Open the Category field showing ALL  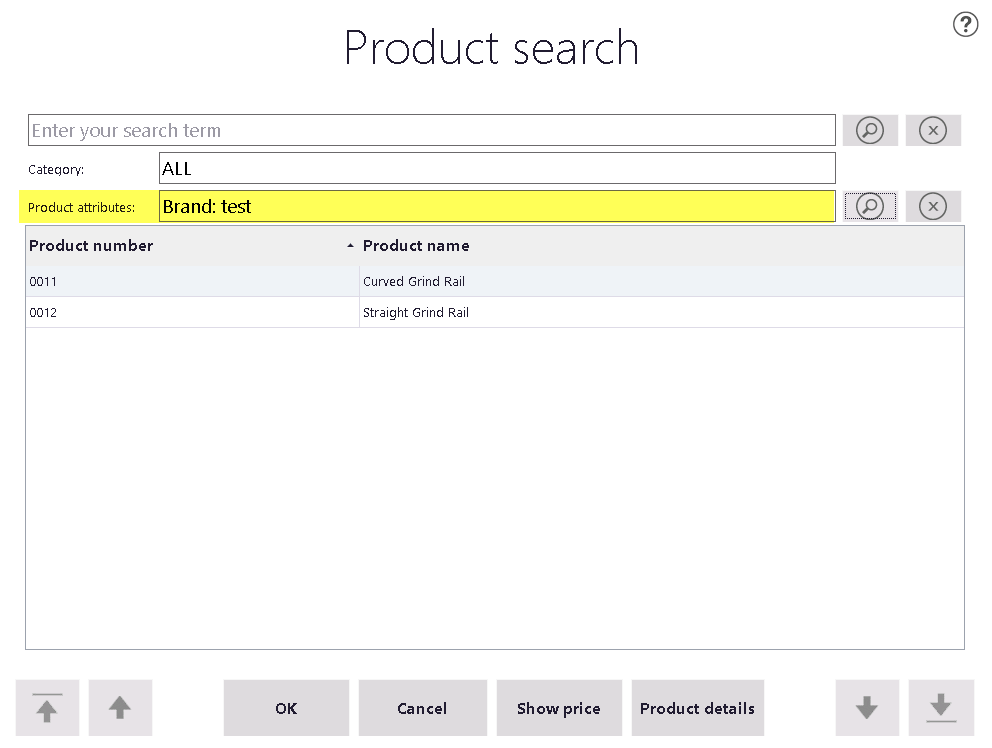point(497,168)
